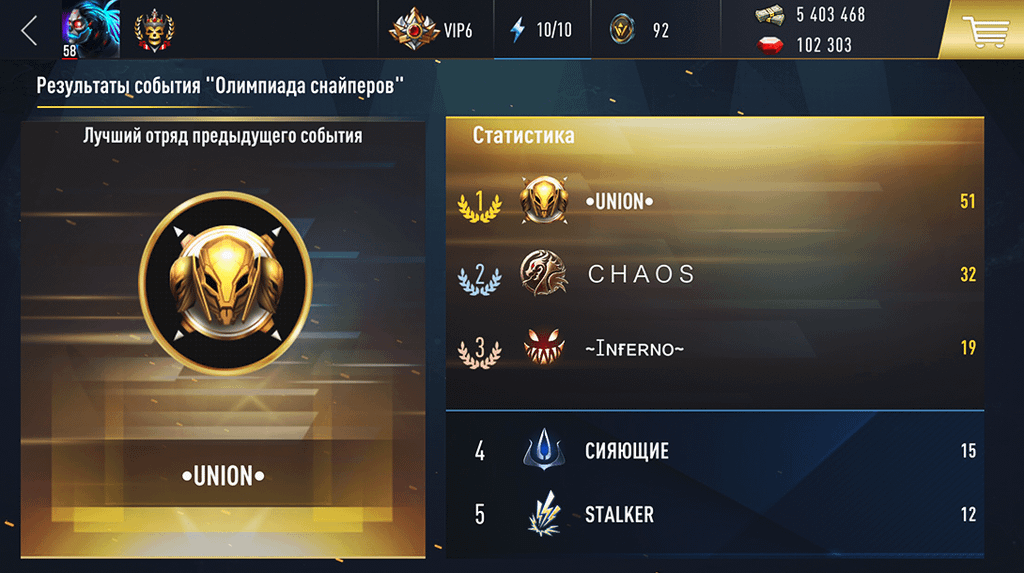Open the CHAOS squad dragon emblem
Image resolution: width=1024 pixels, height=573 pixels.
point(543,273)
